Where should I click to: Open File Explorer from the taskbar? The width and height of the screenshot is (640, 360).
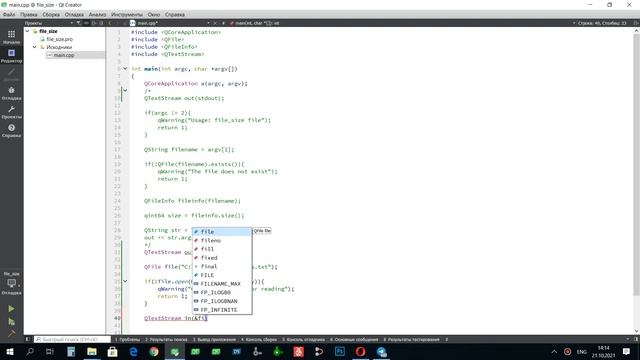(x=92, y=351)
